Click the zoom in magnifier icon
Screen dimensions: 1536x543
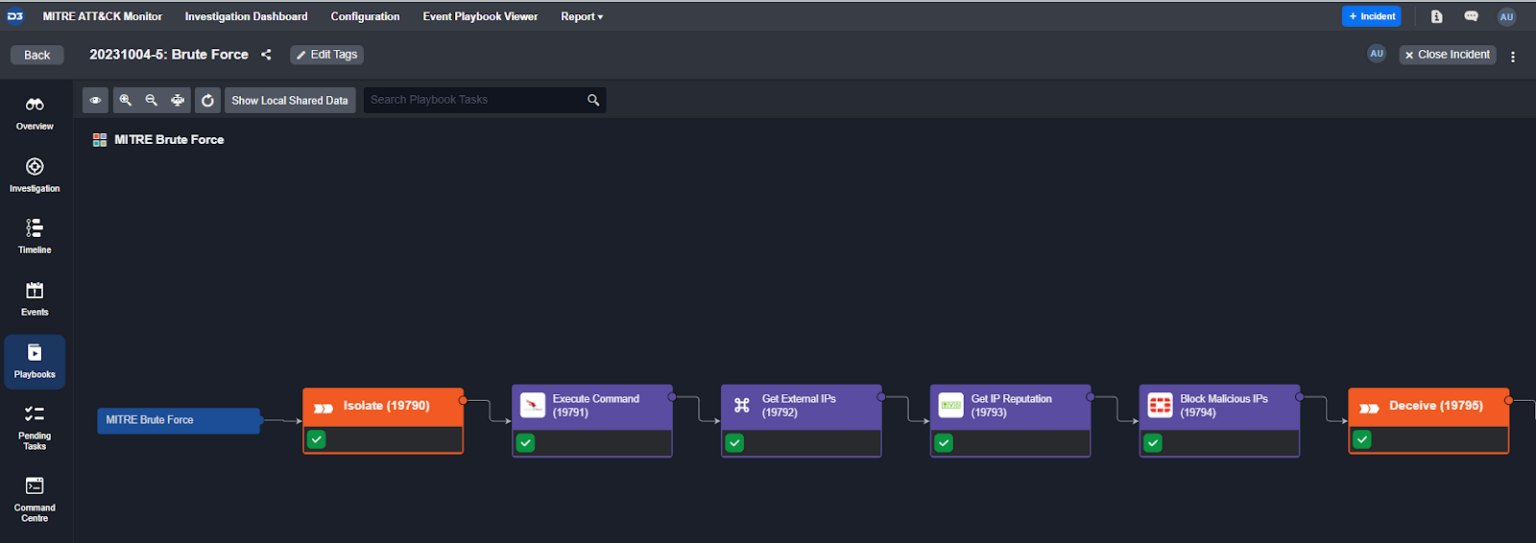(x=125, y=100)
